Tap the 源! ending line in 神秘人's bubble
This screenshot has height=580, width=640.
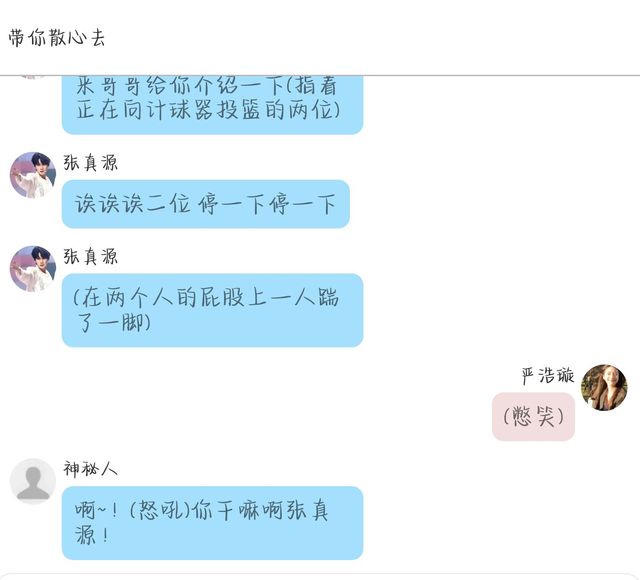92,535
